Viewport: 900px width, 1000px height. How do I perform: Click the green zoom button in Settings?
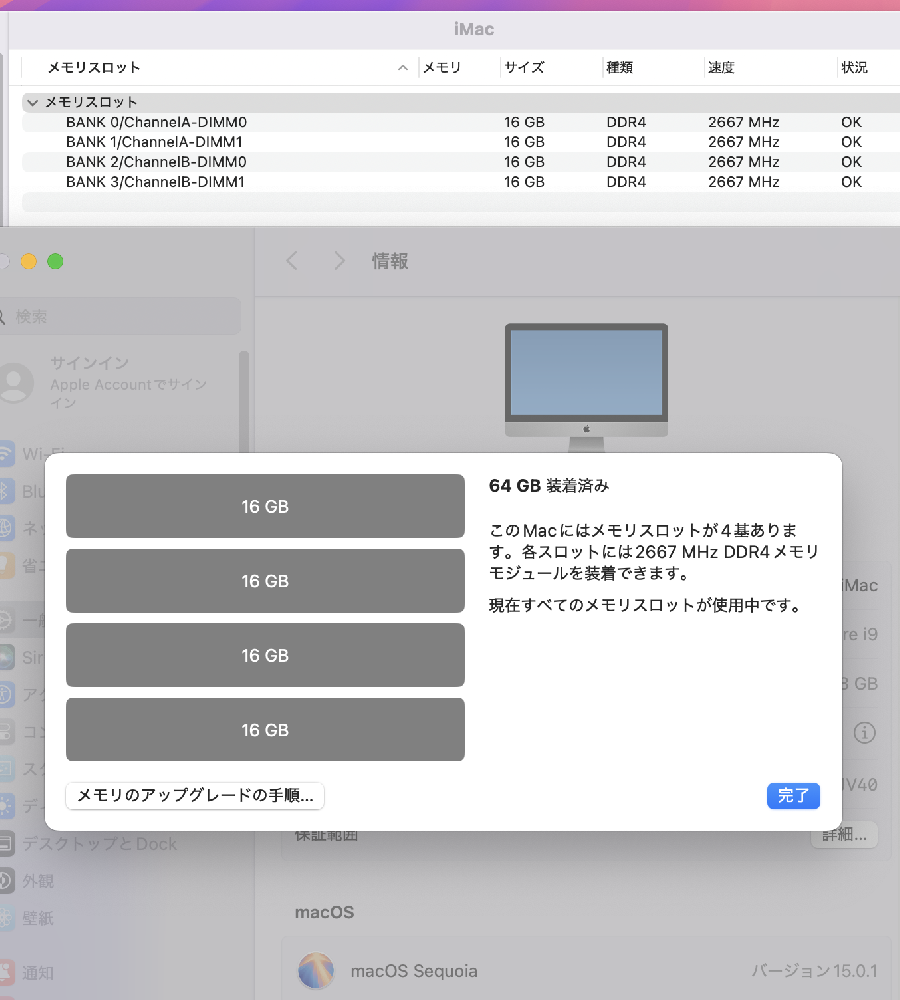click(x=55, y=261)
